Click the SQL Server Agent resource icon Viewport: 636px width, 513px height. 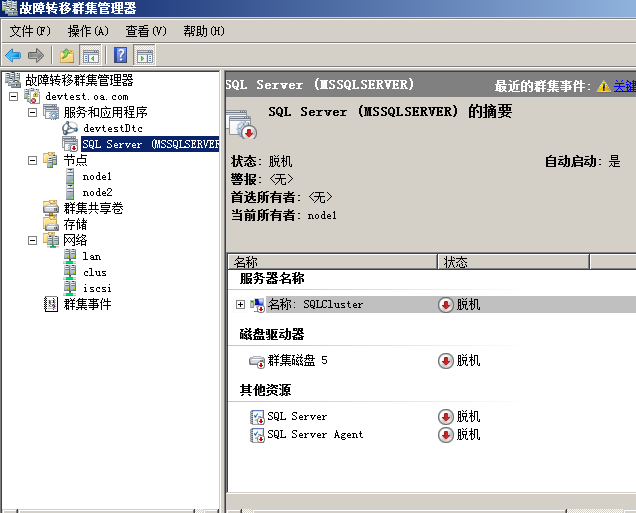pyautogui.click(x=257, y=435)
